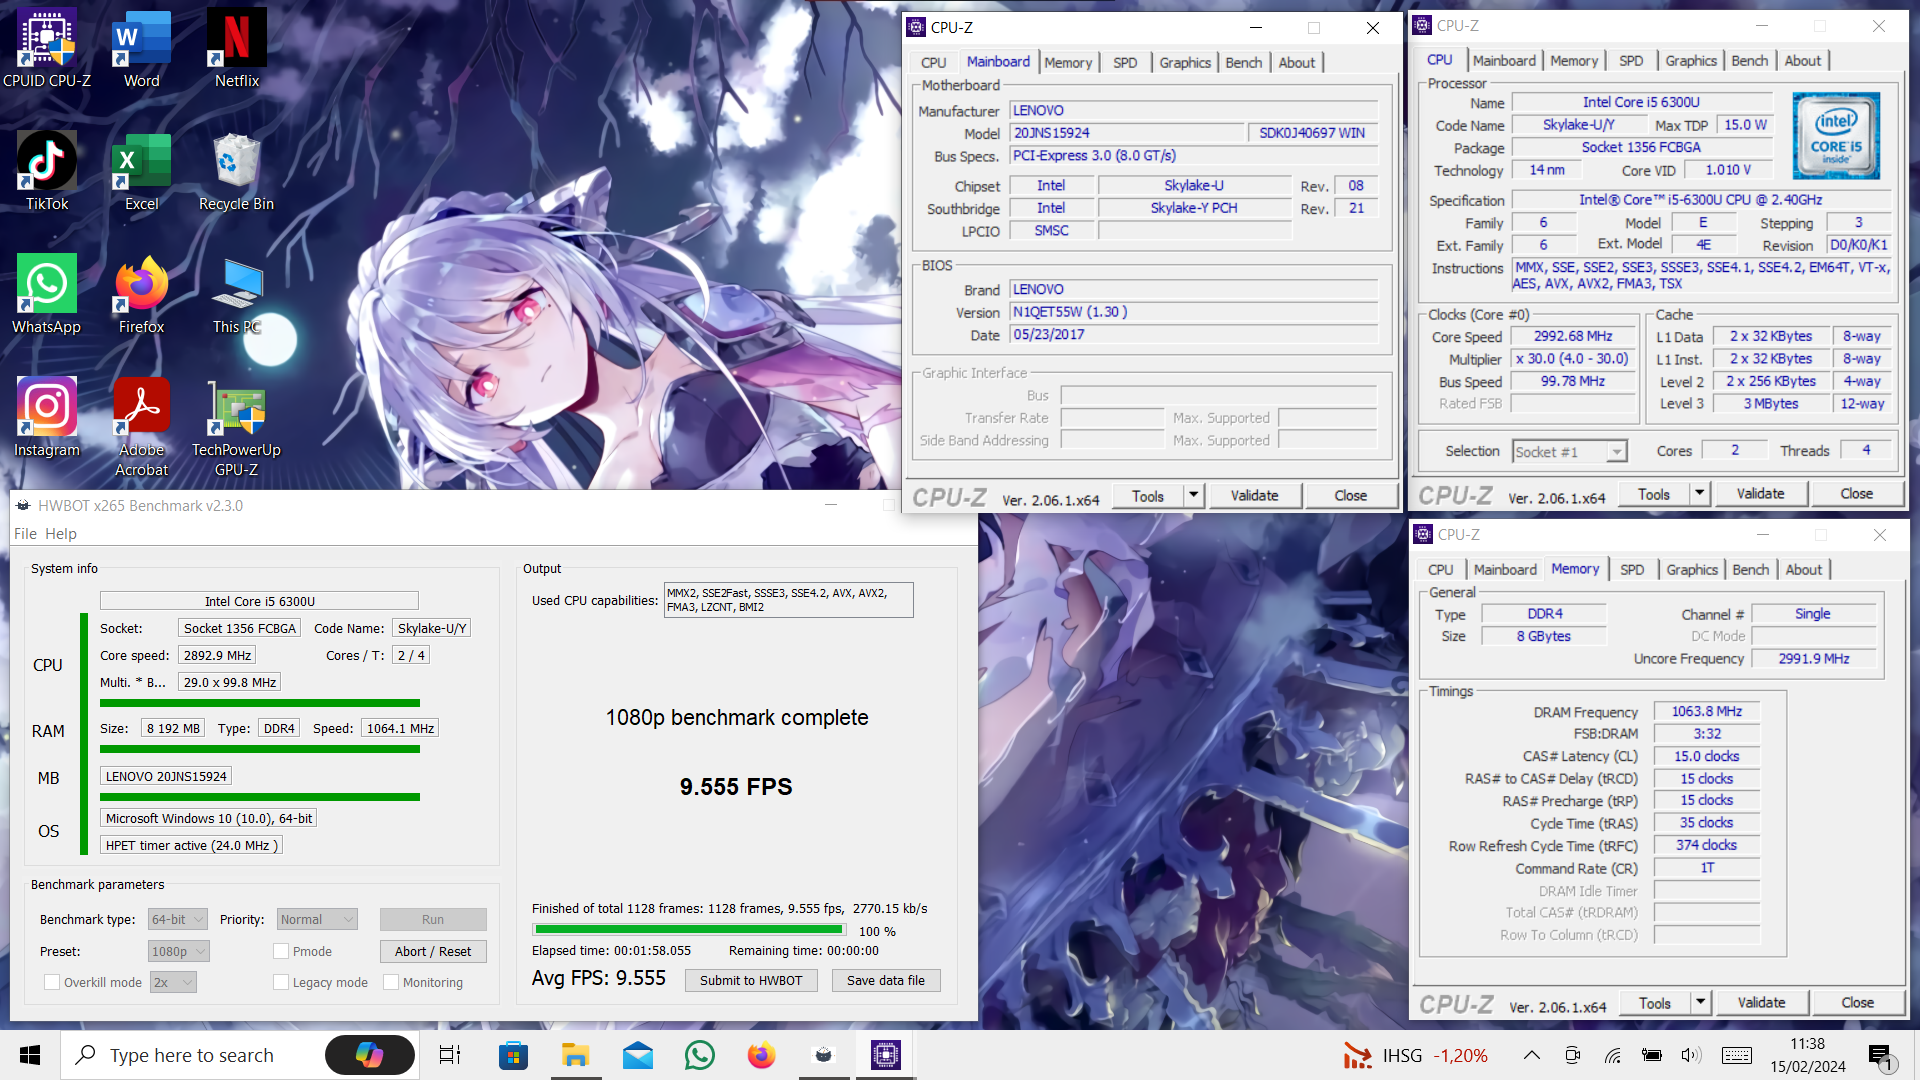Open Mail app from taskbar
Screen dimensions: 1920x1080
637,1055
